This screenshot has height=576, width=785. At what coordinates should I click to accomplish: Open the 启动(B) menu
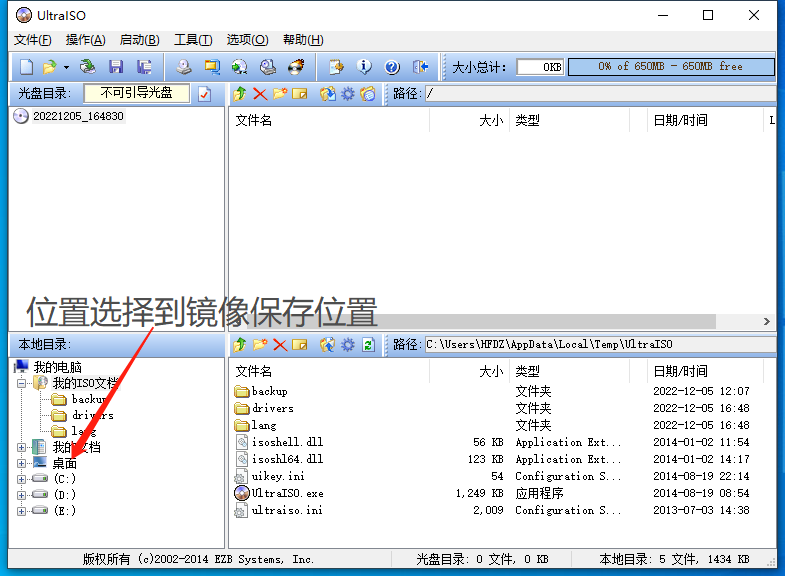click(139, 40)
